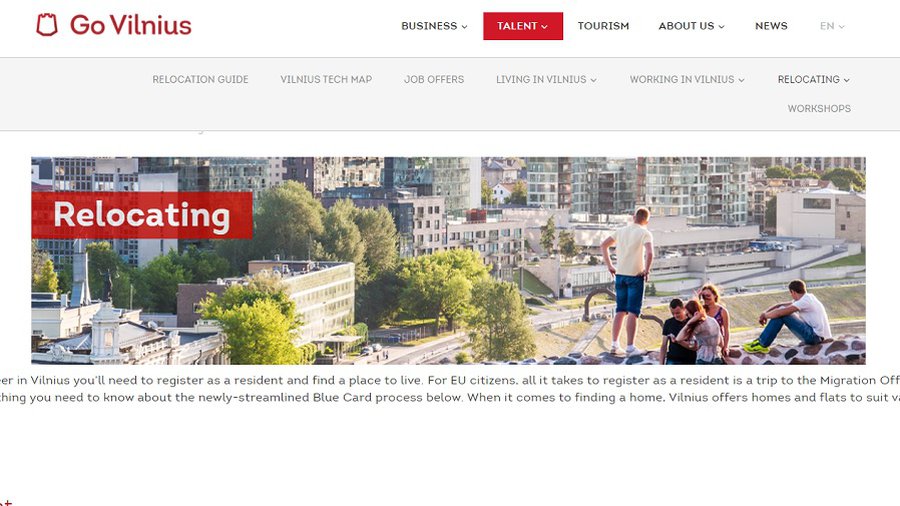The width and height of the screenshot is (900, 506).
Task: Expand the About Us dropdown
Action: pyautogui.click(x=691, y=26)
